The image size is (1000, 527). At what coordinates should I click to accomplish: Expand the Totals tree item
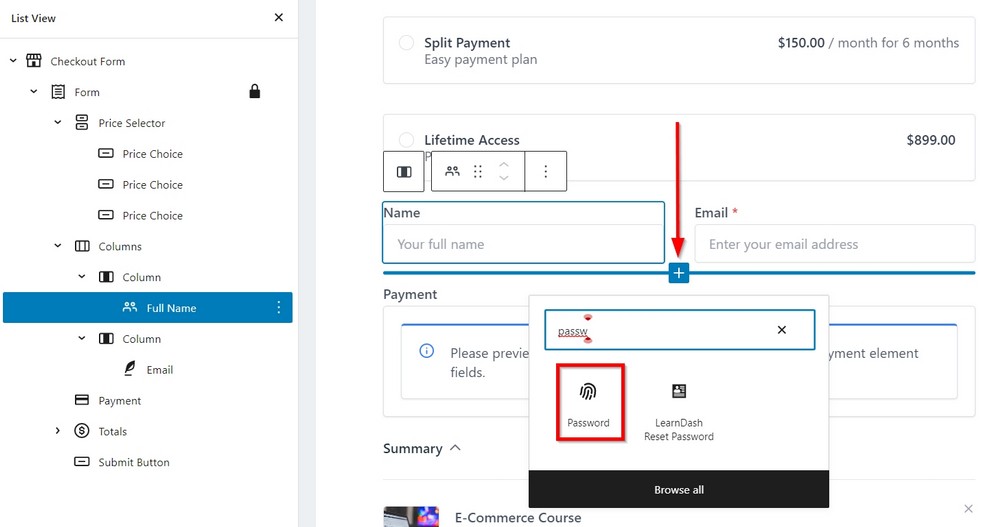coord(58,431)
